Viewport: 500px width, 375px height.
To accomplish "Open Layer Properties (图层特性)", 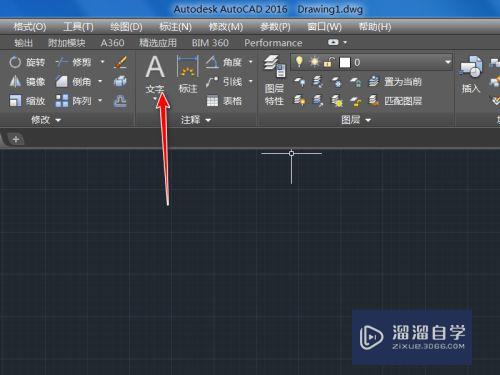I will (274, 81).
